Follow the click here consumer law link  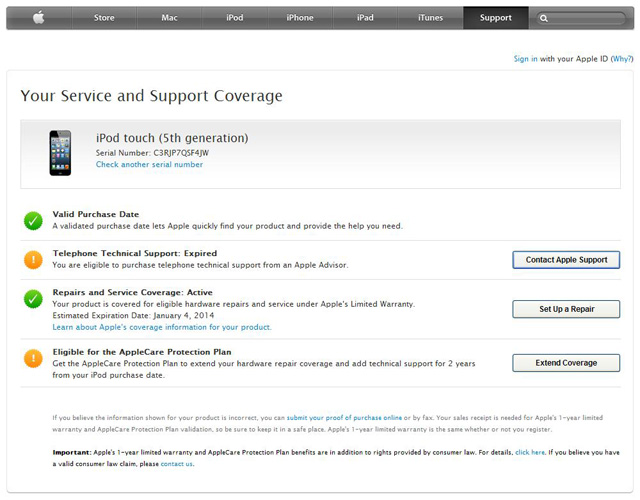(530, 452)
